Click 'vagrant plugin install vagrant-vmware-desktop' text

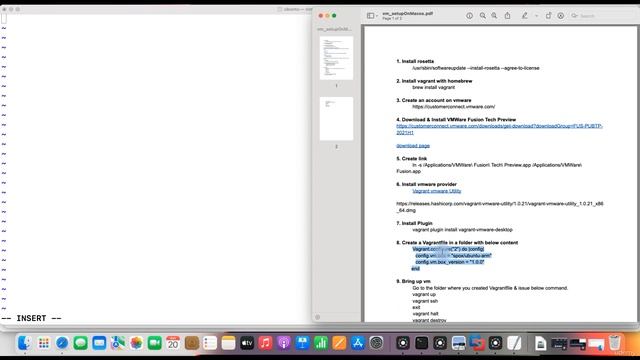462,230
